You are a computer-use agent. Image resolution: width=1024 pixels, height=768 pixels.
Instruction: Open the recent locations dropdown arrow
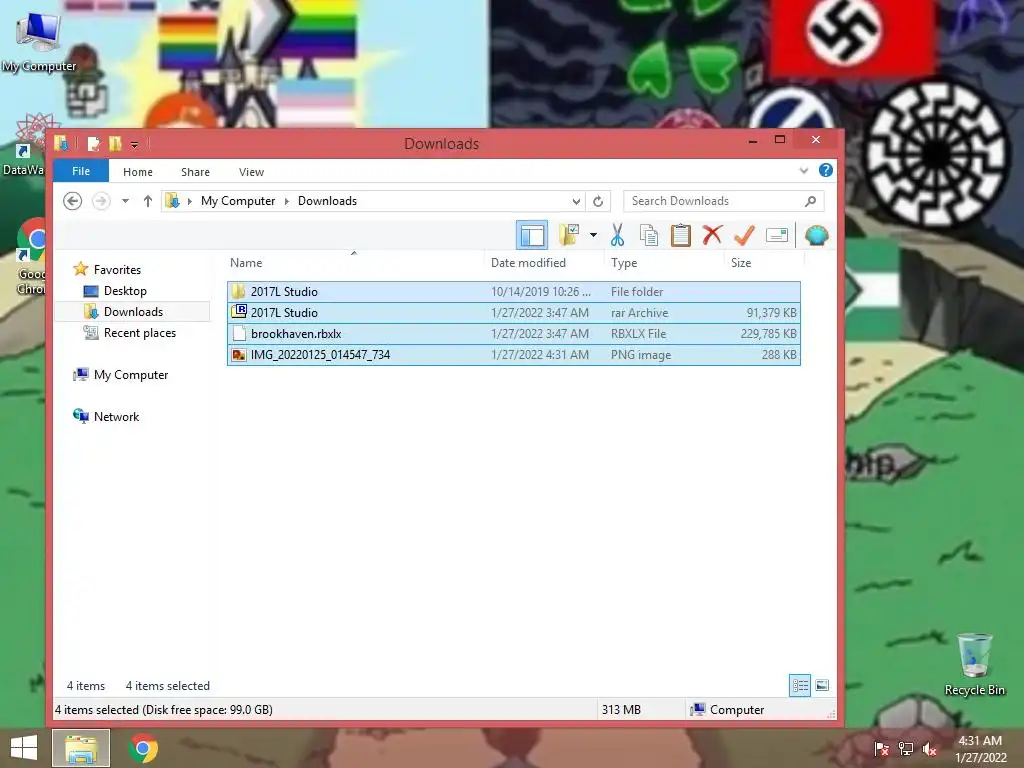point(125,200)
